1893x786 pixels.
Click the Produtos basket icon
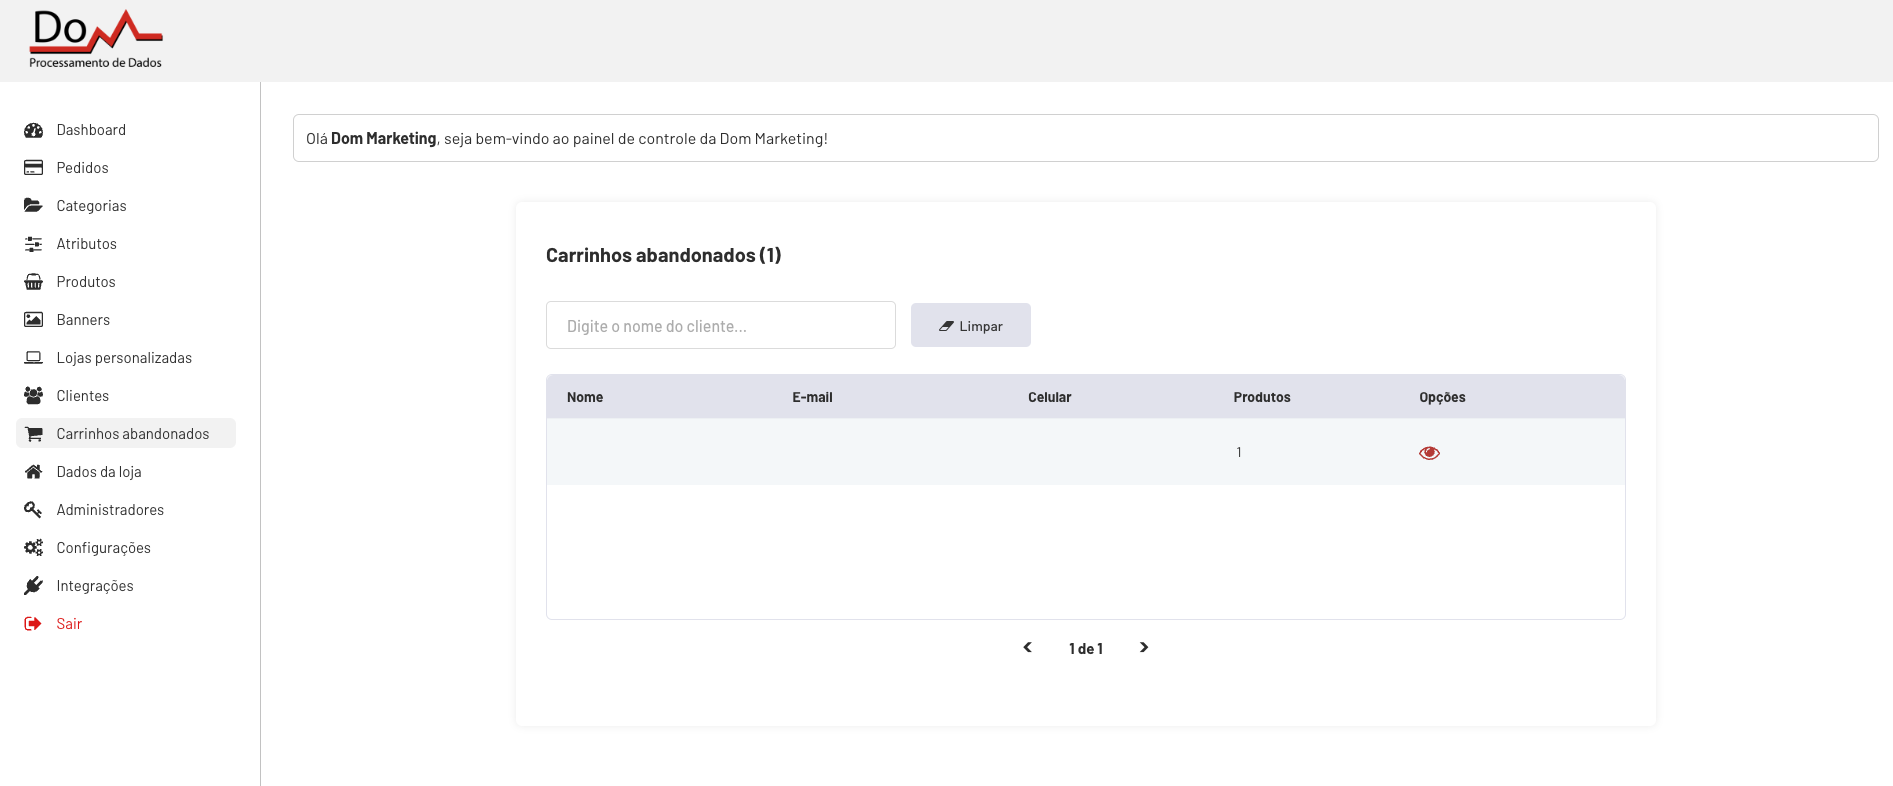click(x=34, y=282)
